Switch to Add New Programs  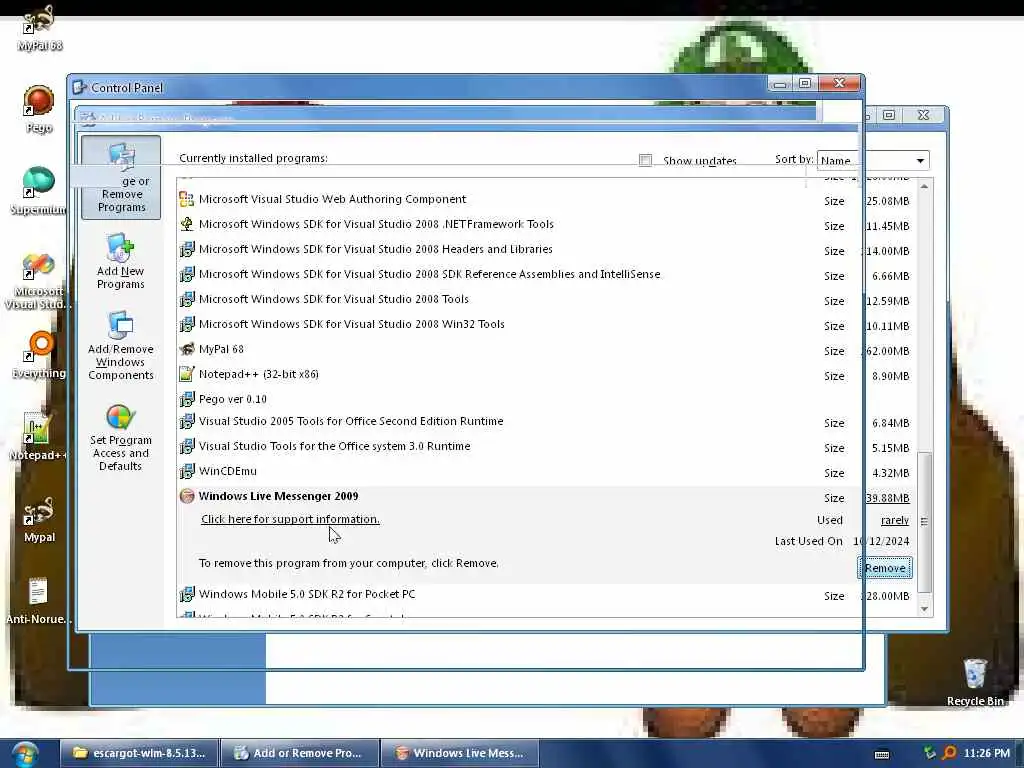pos(120,261)
